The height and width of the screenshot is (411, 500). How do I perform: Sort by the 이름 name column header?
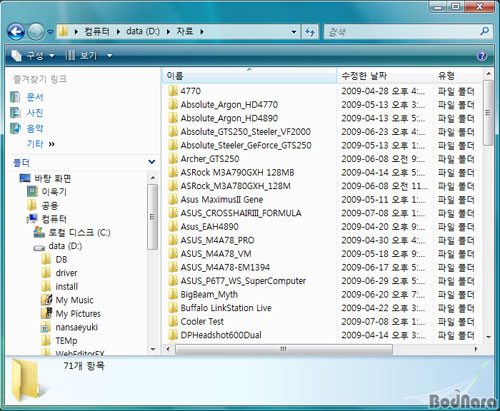pyautogui.click(x=249, y=76)
